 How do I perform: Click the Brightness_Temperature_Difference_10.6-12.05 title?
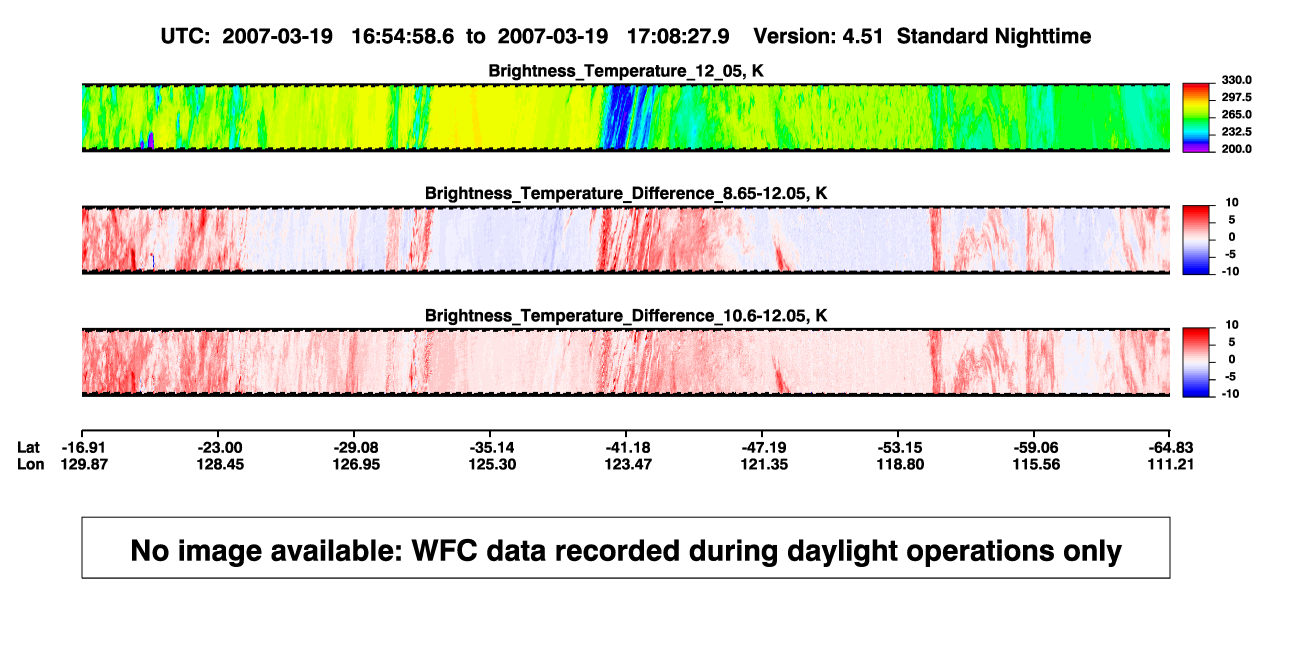click(x=626, y=316)
